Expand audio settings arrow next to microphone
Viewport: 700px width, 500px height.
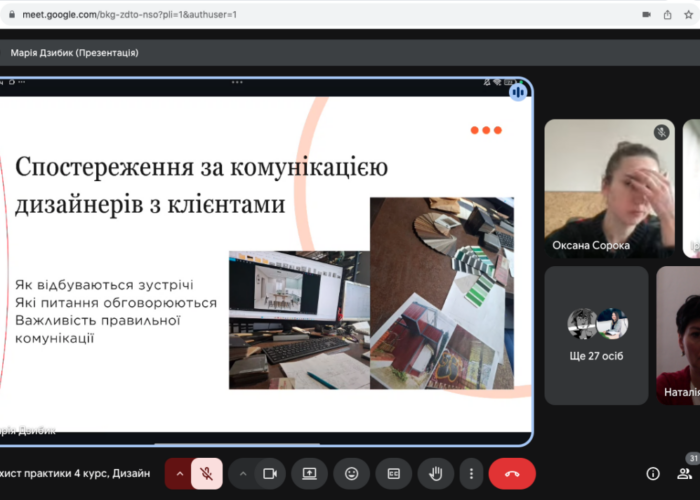(x=180, y=473)
